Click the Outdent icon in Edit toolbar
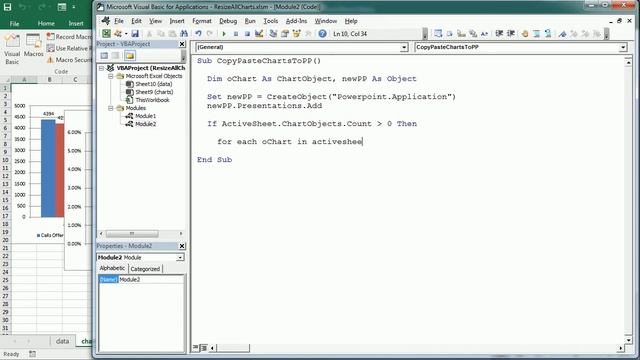The height and width of the screenshot is (360, 640). (x=511, y=34)
